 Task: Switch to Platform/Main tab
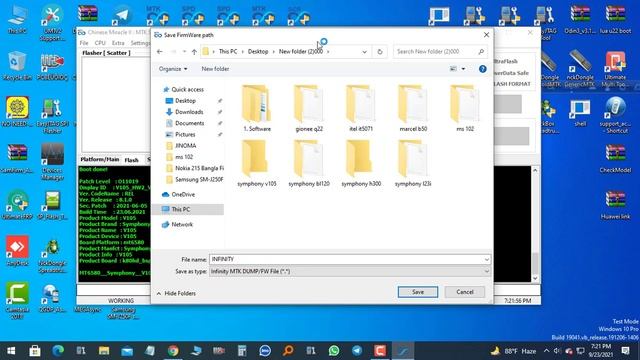pos(100,160)
